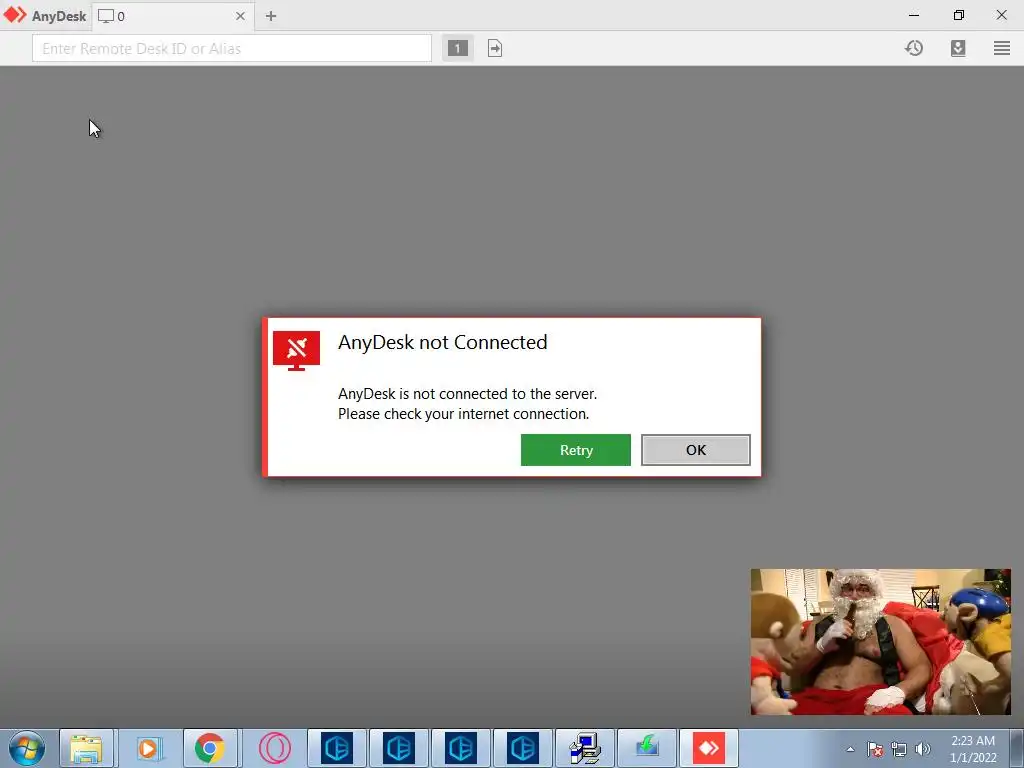Launch Windows Media Player from the taskbar
The image size is (1024, 768).
(x=148, y=748)
